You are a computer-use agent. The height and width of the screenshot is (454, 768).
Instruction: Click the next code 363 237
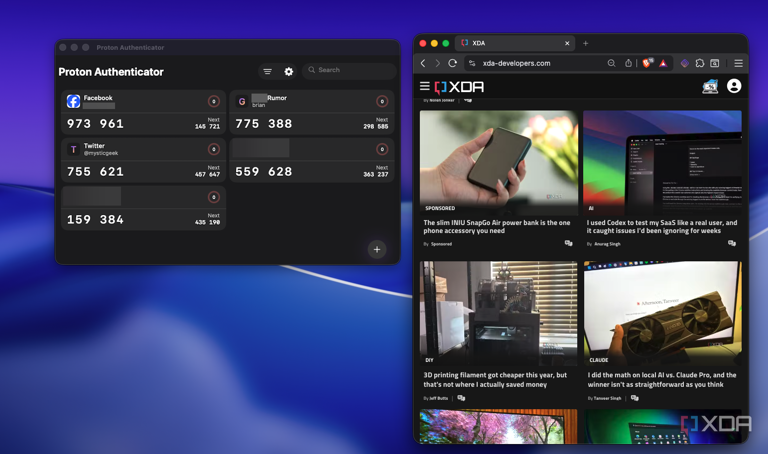376,174
